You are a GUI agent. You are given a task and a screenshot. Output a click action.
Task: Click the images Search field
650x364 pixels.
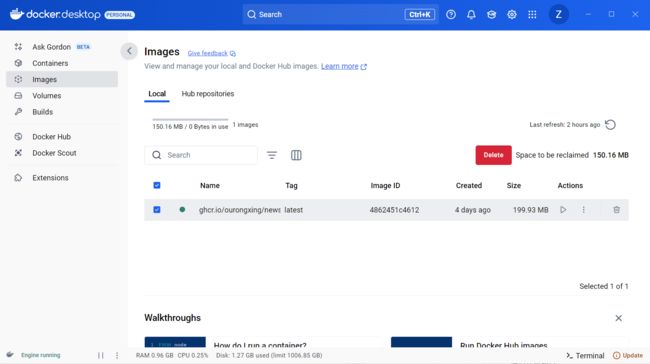pyautogui.click(x=201, y=155)
